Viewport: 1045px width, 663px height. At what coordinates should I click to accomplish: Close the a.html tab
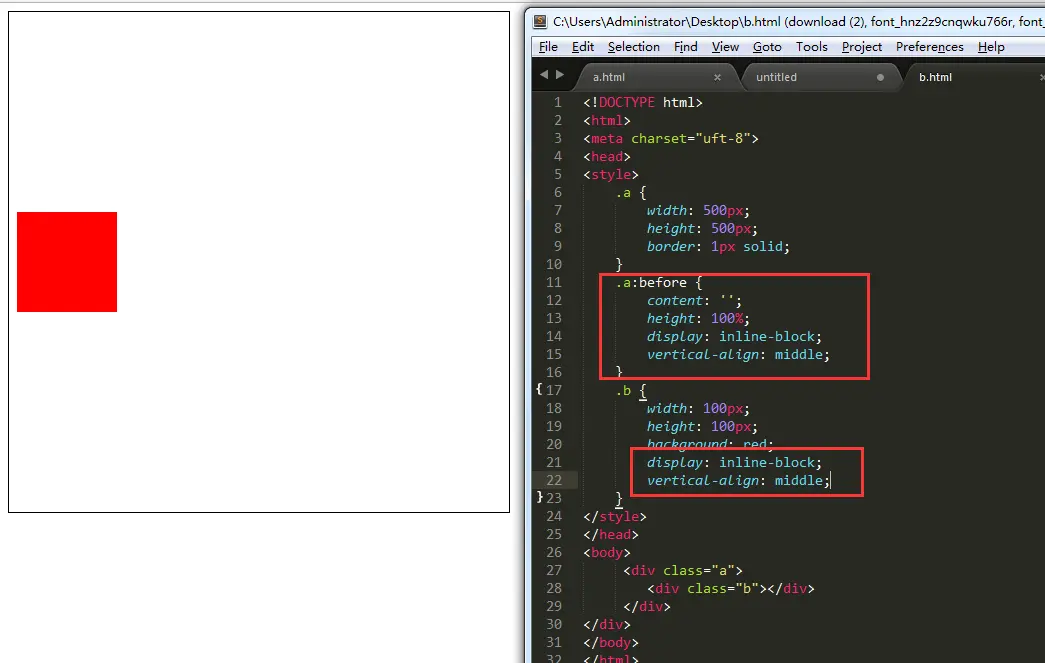pos(717,77)
